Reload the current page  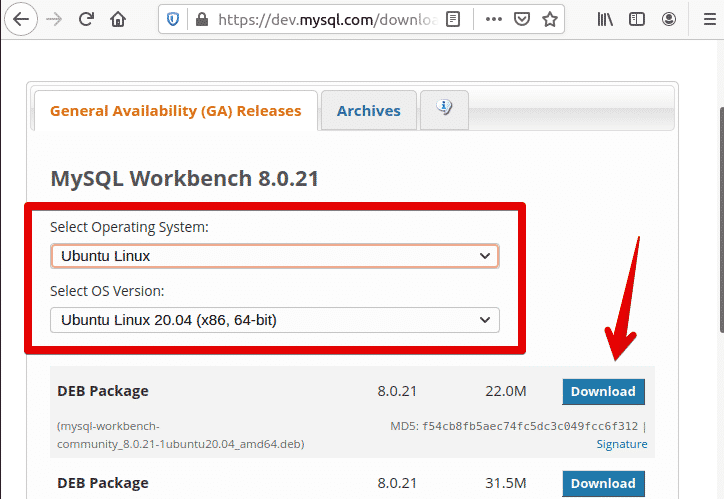86,19
